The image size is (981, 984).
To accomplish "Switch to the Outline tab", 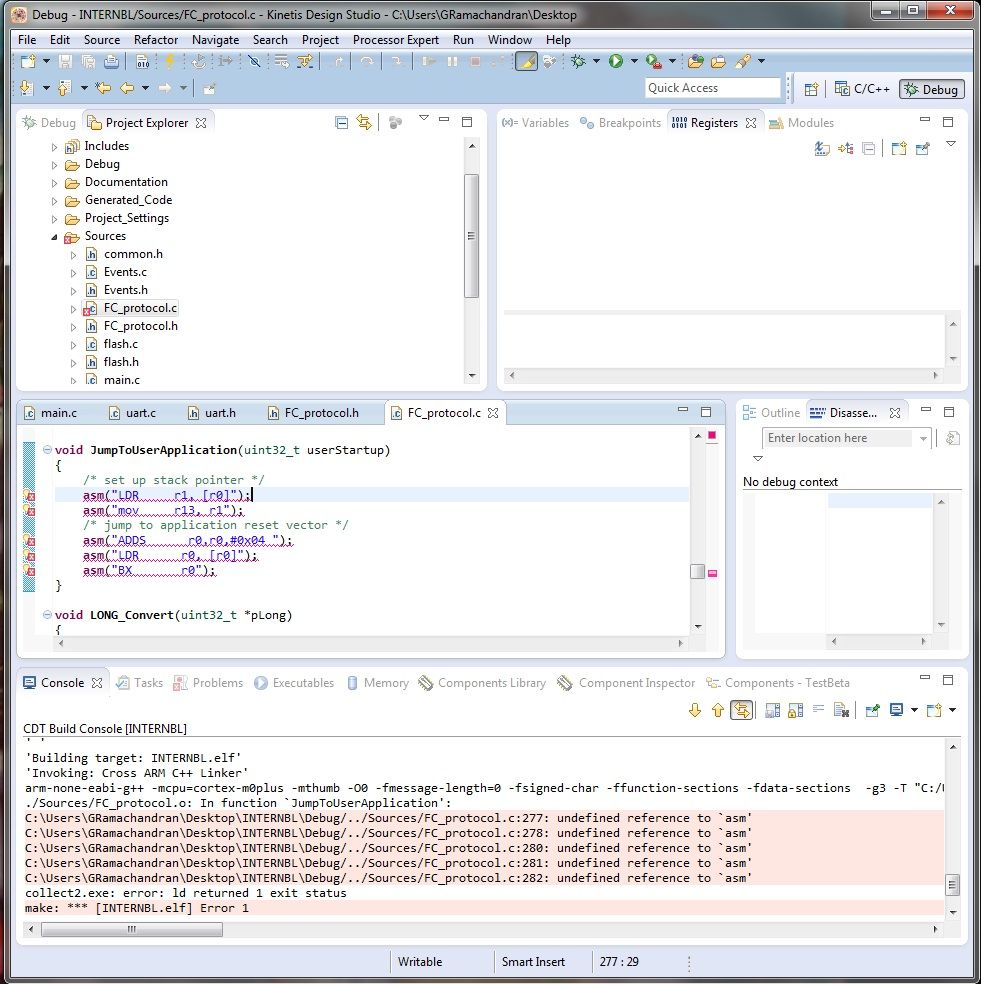I will click(771, 413).
